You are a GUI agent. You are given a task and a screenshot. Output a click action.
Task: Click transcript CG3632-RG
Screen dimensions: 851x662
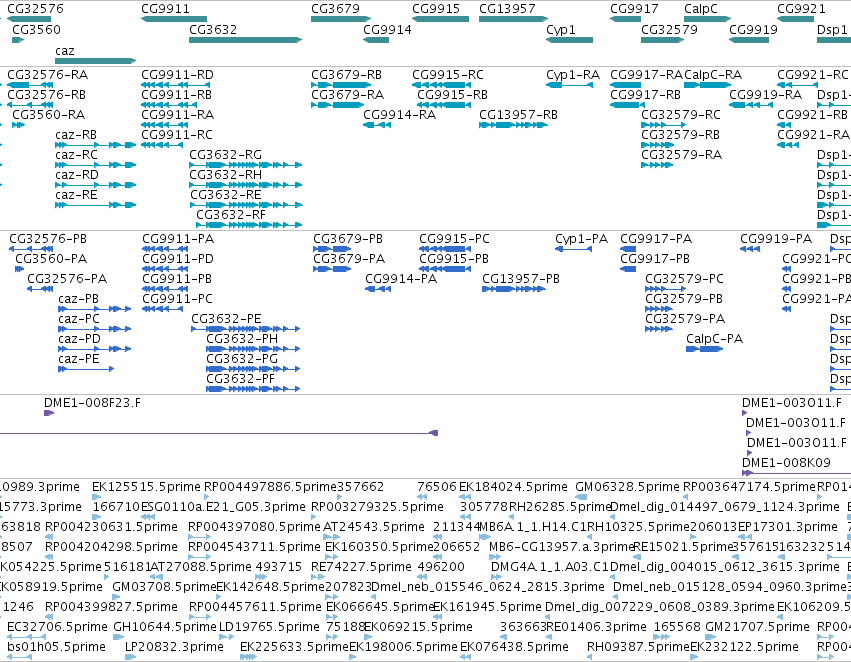(x=225, y=155)
